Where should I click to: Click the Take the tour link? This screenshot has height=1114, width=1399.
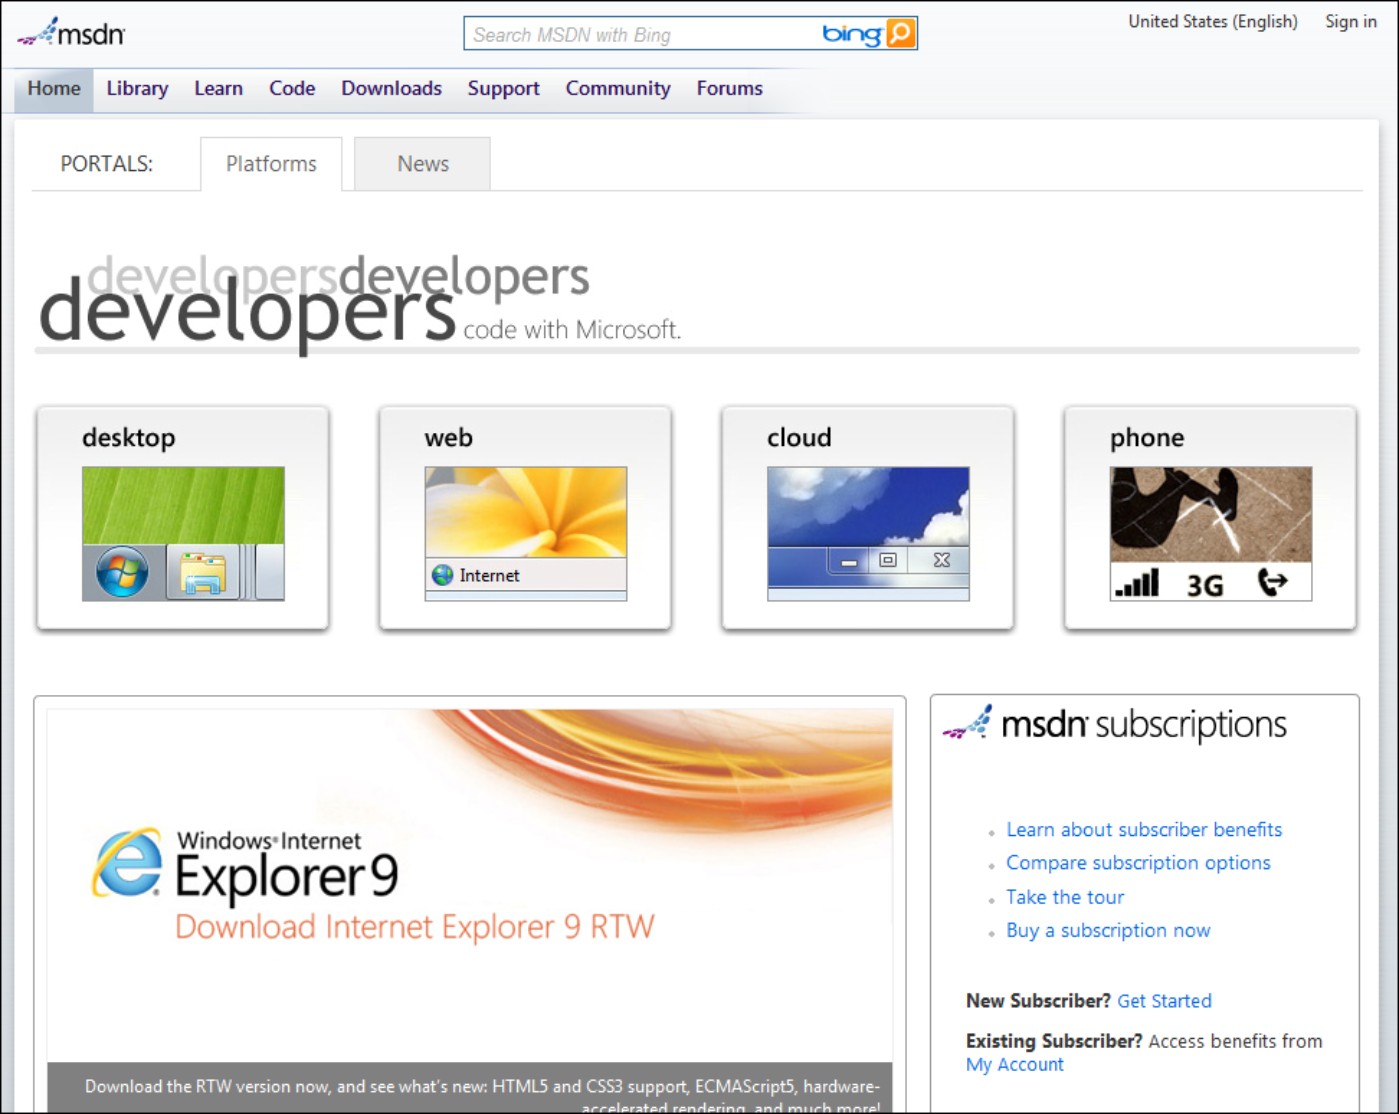pyautogui.click(x=1065, y=897)
